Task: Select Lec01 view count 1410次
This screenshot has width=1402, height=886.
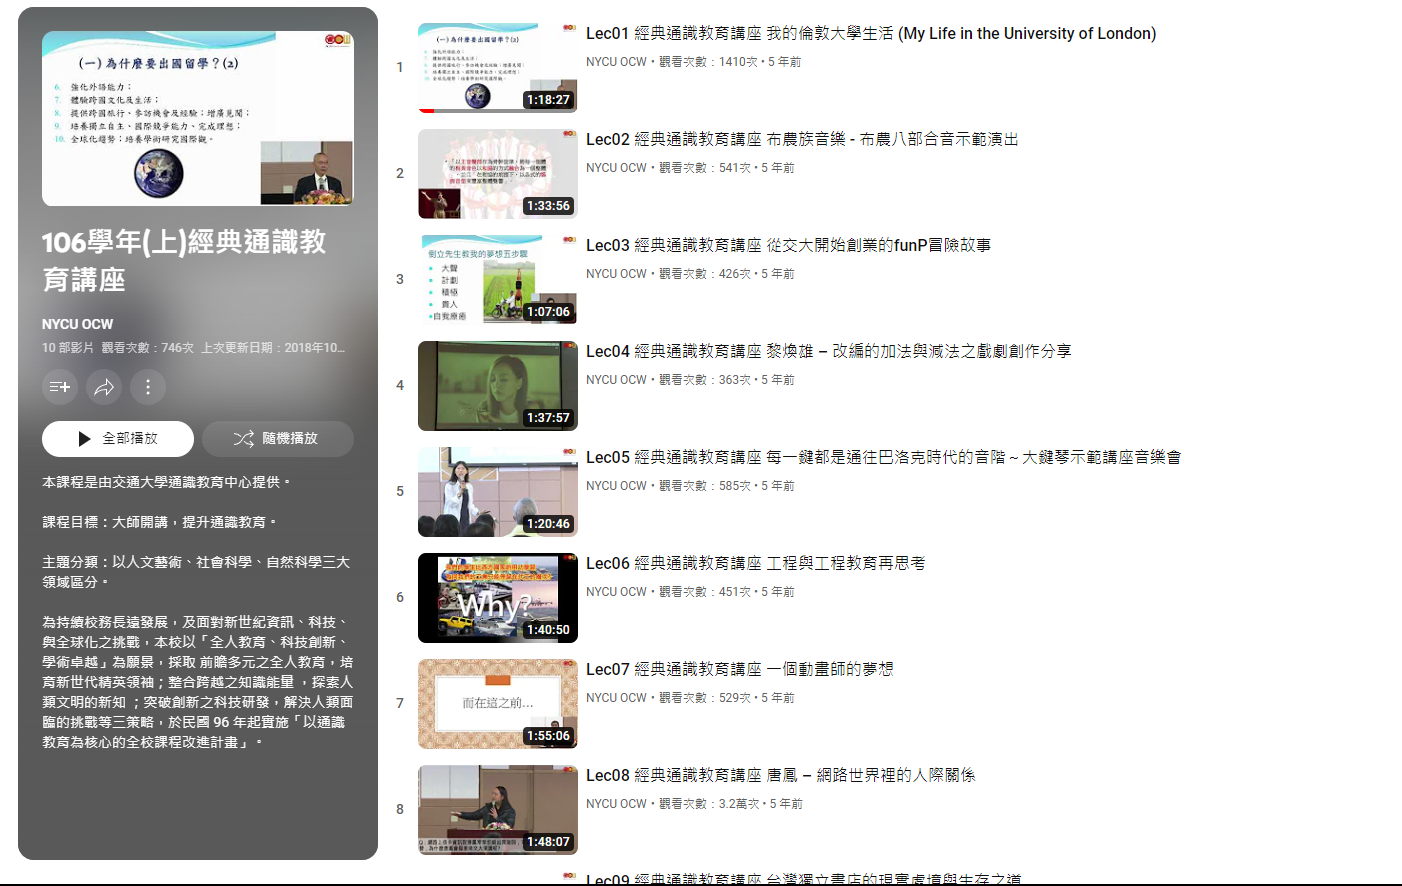Action: tap(708, 62)
